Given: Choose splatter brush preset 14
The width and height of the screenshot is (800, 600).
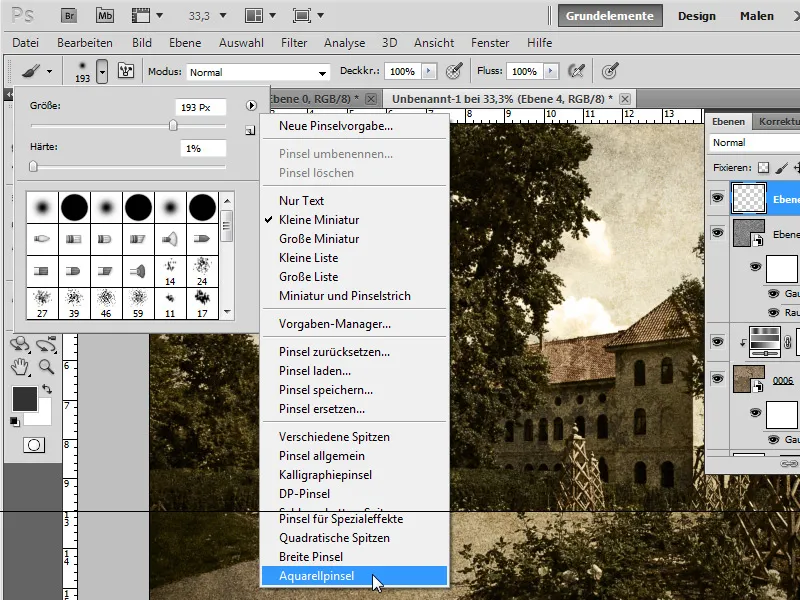Looking at the screenshot, I should (x=170, y=271).
